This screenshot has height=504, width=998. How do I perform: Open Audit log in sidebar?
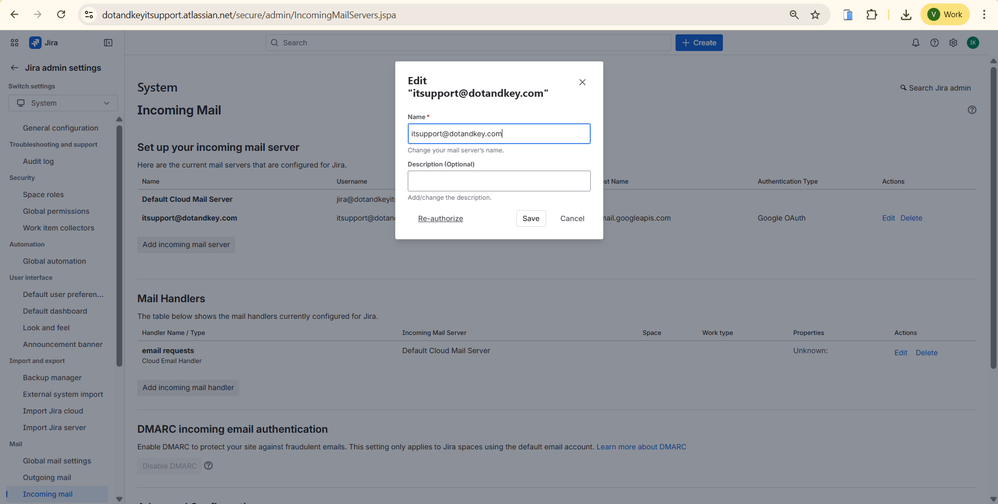pyautogui.click(x=38, y=161)
